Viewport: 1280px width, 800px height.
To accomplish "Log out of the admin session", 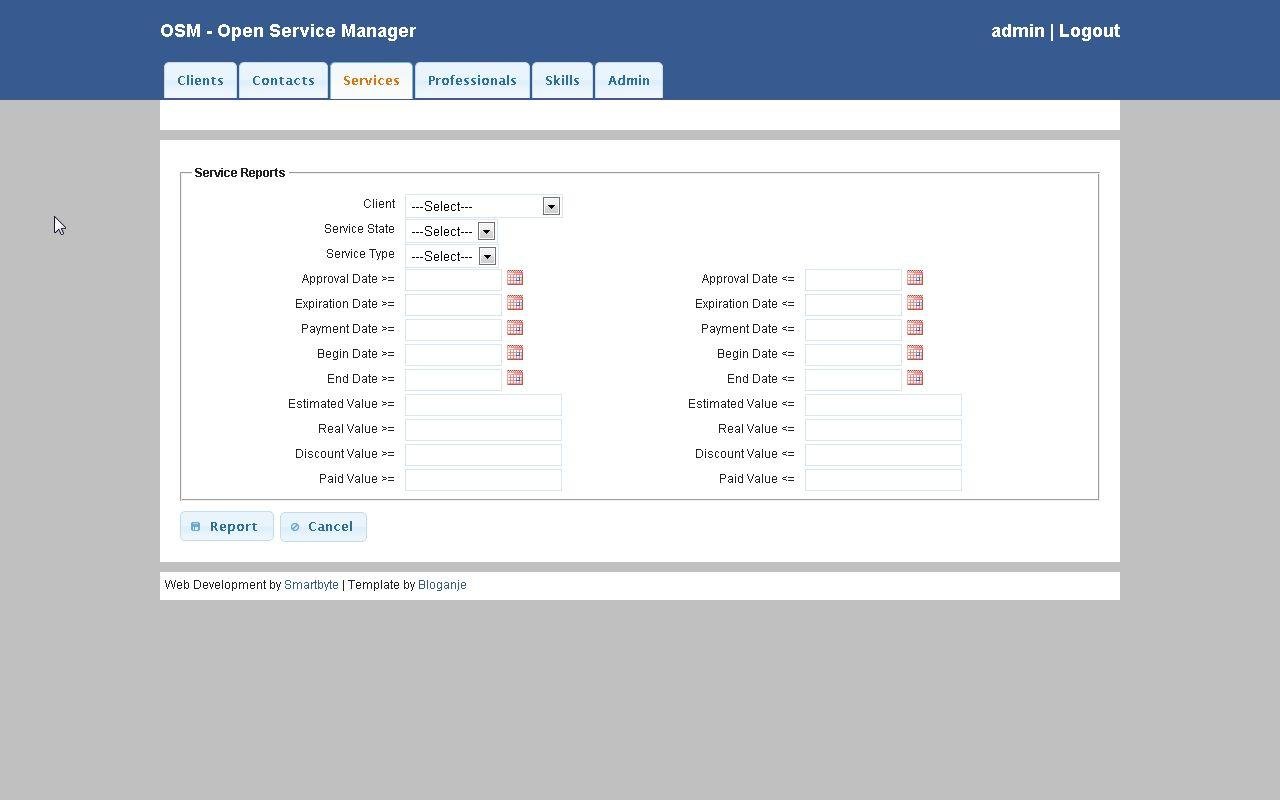I will coord(1089,31).
